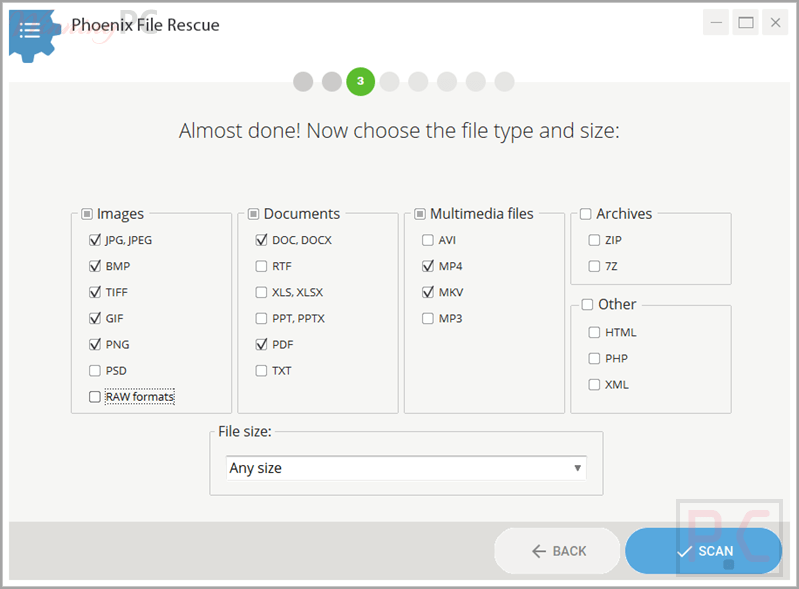799x589 pixels.
Task: Enable the MP3 file type
Action: [428, 318]
